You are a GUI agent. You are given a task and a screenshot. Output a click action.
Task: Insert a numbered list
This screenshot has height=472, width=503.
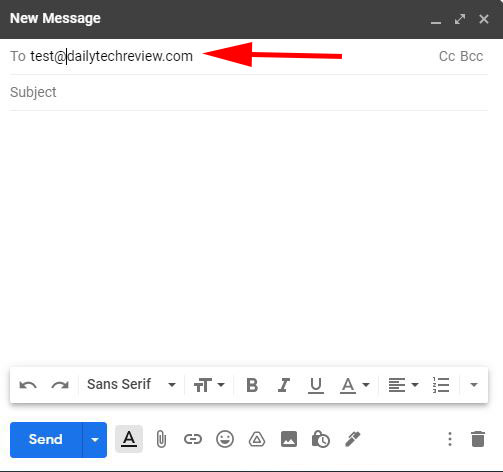(441, 385)
